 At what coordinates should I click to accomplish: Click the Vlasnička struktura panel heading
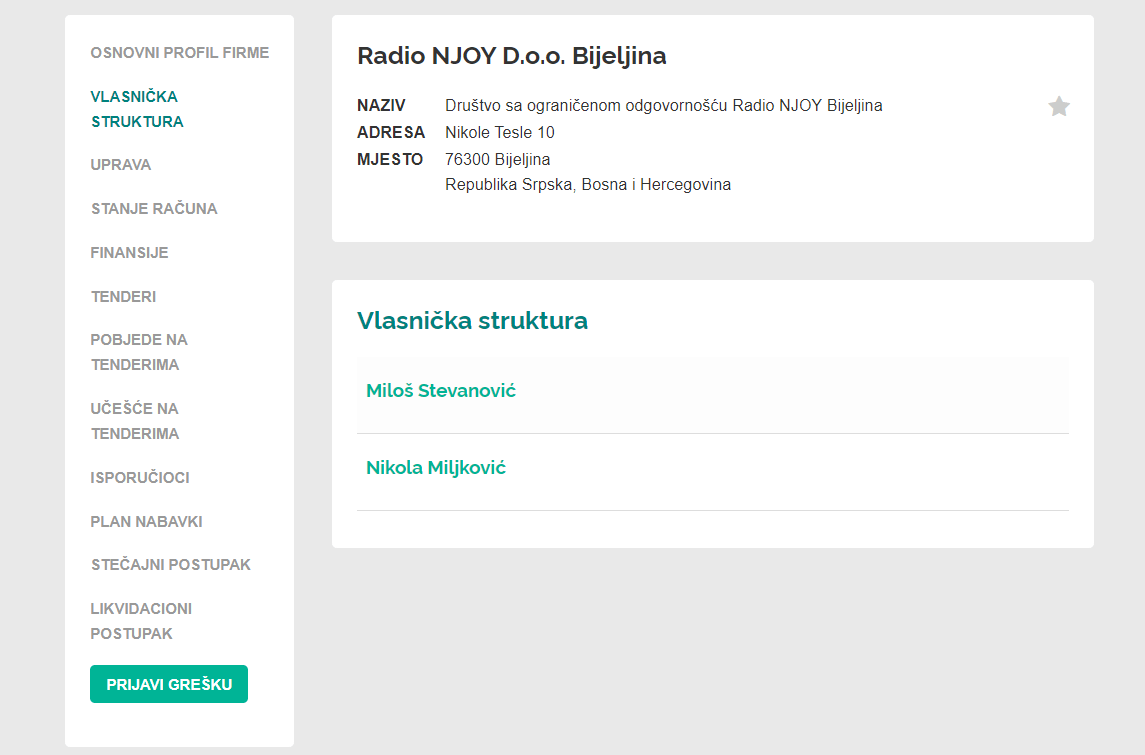point(472,321)
